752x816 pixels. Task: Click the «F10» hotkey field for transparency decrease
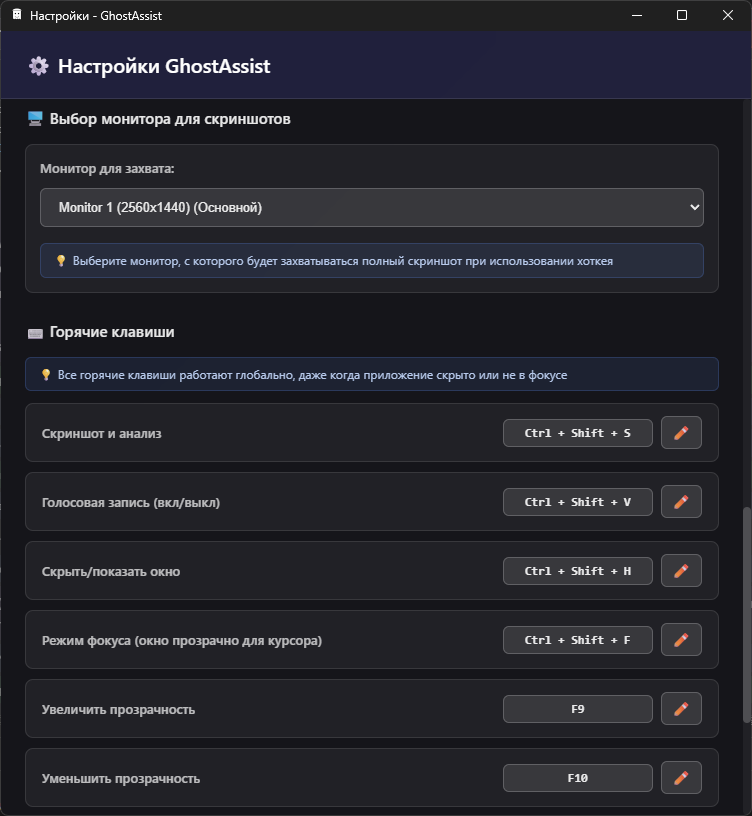[x=577, y=777]
